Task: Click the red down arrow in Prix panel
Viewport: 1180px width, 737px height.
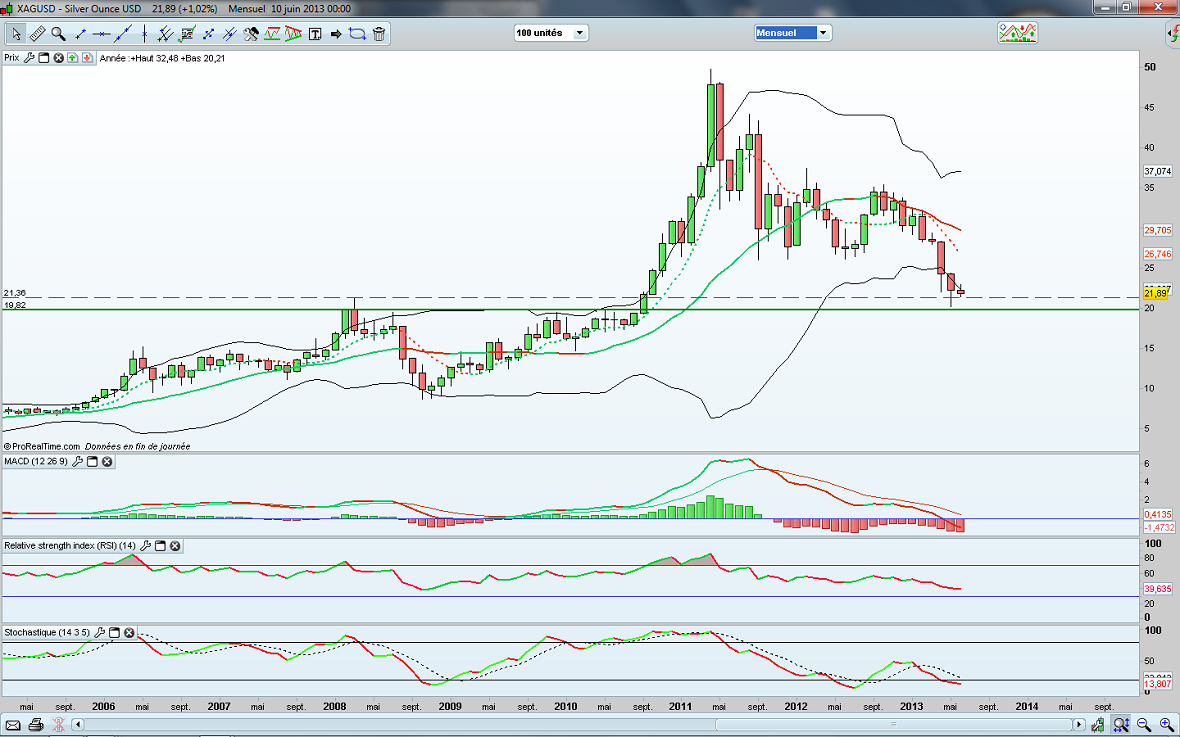Action: (x=88, y=58)
